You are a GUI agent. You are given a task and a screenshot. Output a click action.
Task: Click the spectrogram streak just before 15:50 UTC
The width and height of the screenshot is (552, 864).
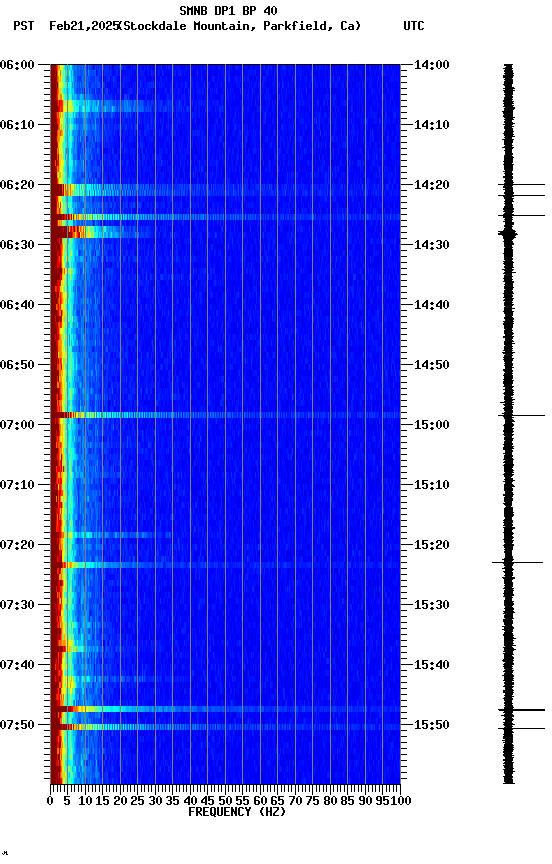tap(225, 709)
